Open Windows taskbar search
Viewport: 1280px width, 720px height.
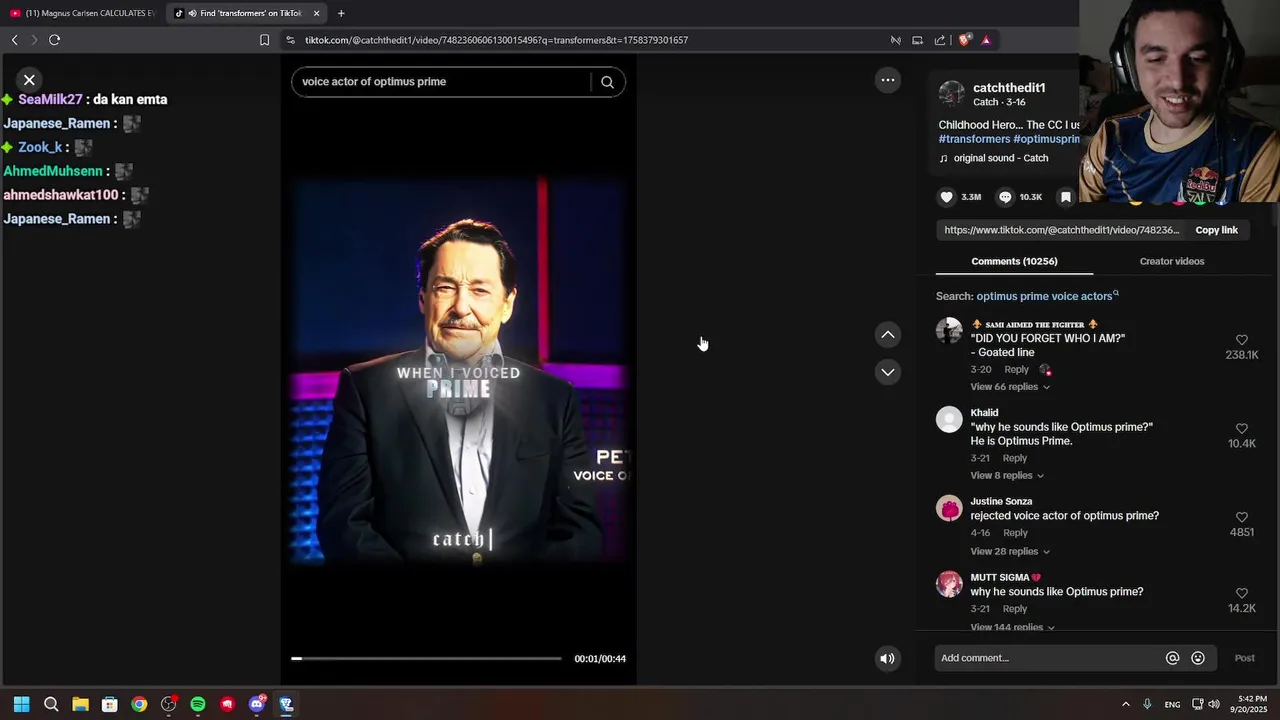[x=51, y=704]
